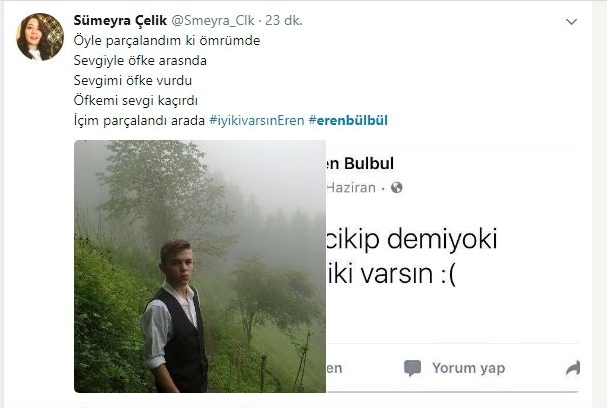Click the post text 'cikip demiyoki'

coord(412,239)
